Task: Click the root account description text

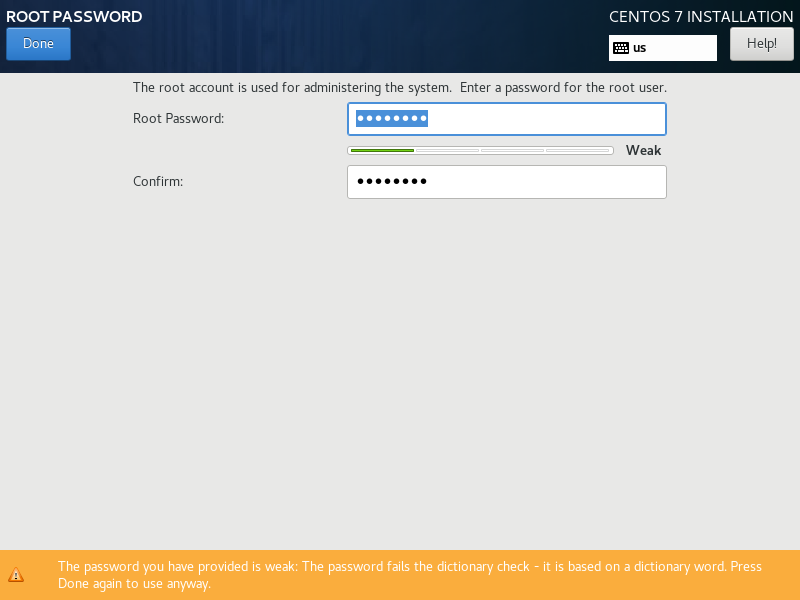Action: click(400, 88)
